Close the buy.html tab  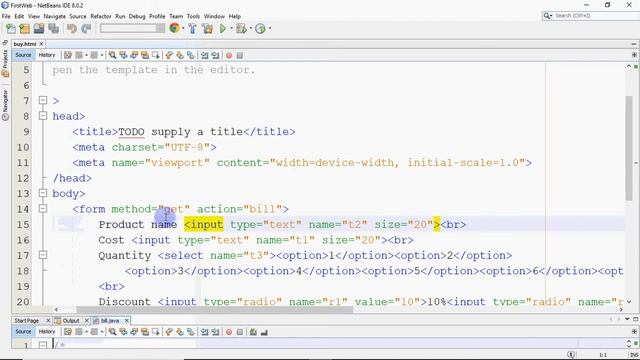pyautogui.click(x=41, y=44)
